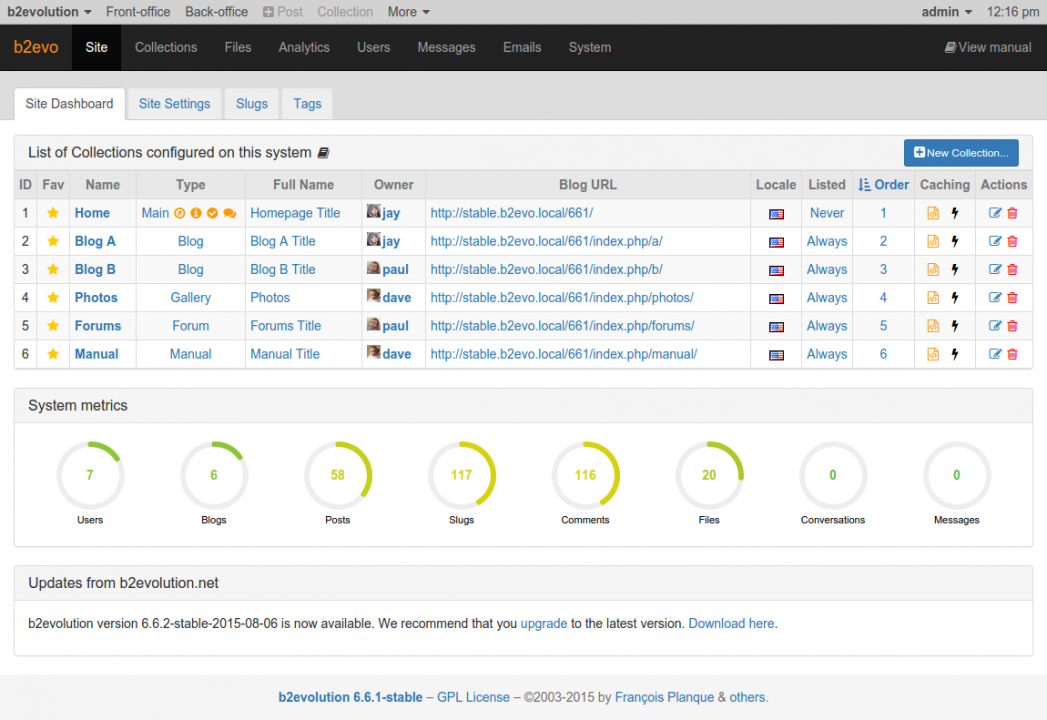Go to Collections in the main menu

[166, 47]
